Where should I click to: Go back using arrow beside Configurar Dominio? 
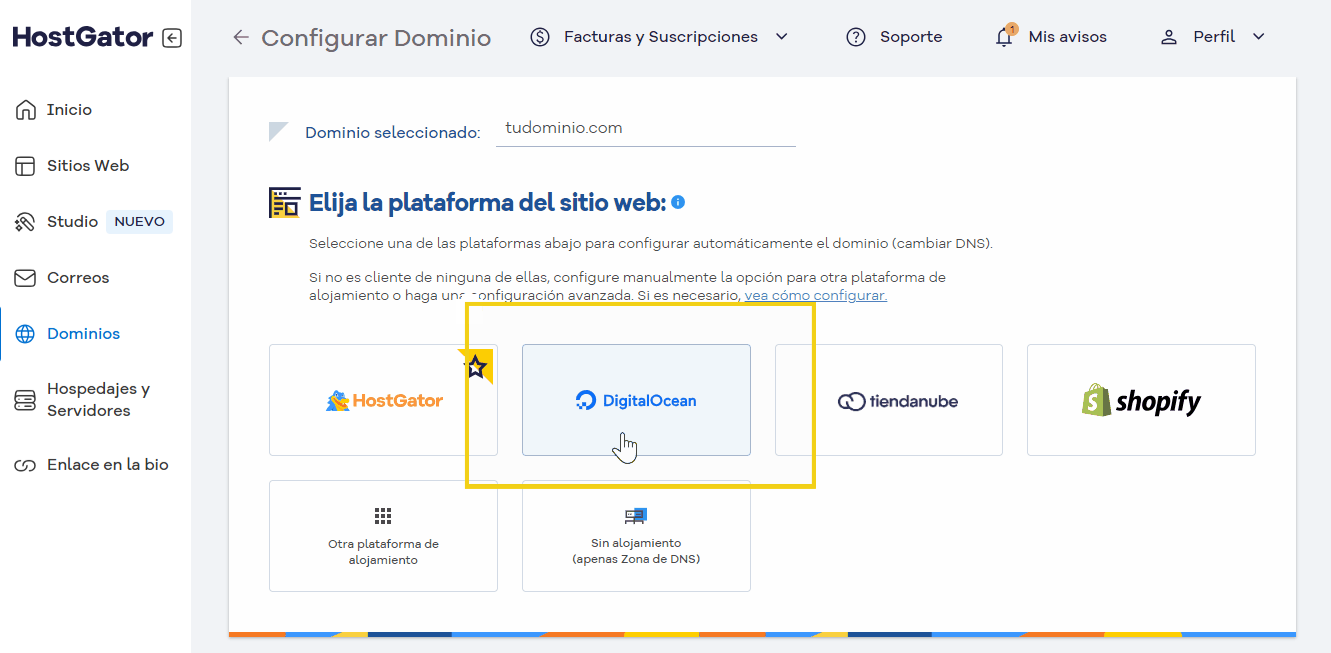[x=240, y=38]
